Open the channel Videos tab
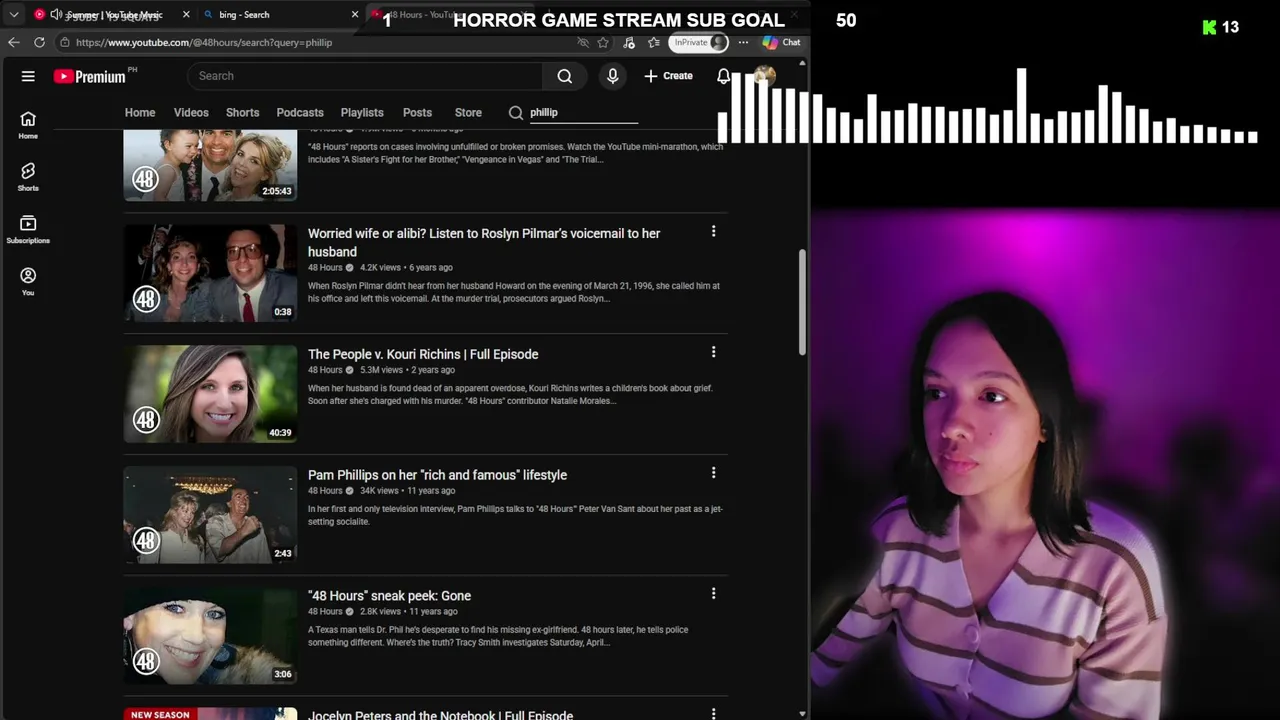Image resolution: width=1280 pixels, height=720 pixels. tap(191, 113)
